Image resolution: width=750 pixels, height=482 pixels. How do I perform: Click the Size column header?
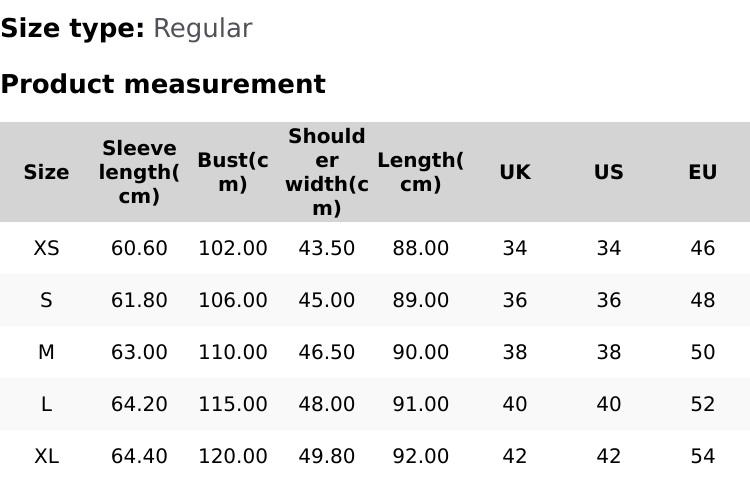tap(46, 172)
